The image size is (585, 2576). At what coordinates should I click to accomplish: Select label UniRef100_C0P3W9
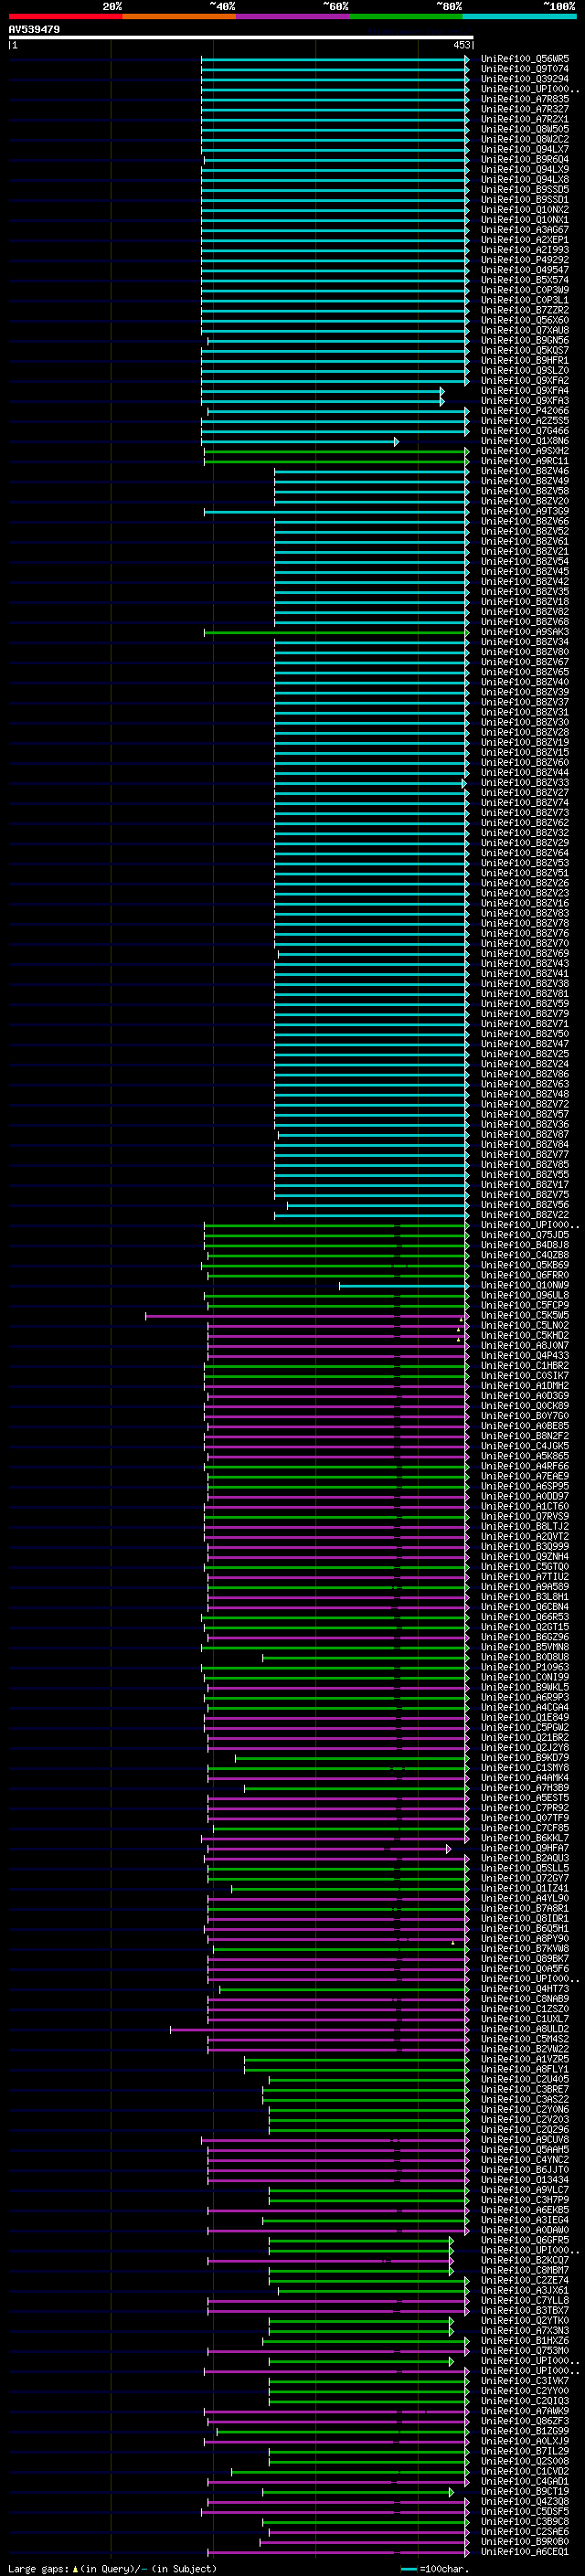(x=525, y=290)
